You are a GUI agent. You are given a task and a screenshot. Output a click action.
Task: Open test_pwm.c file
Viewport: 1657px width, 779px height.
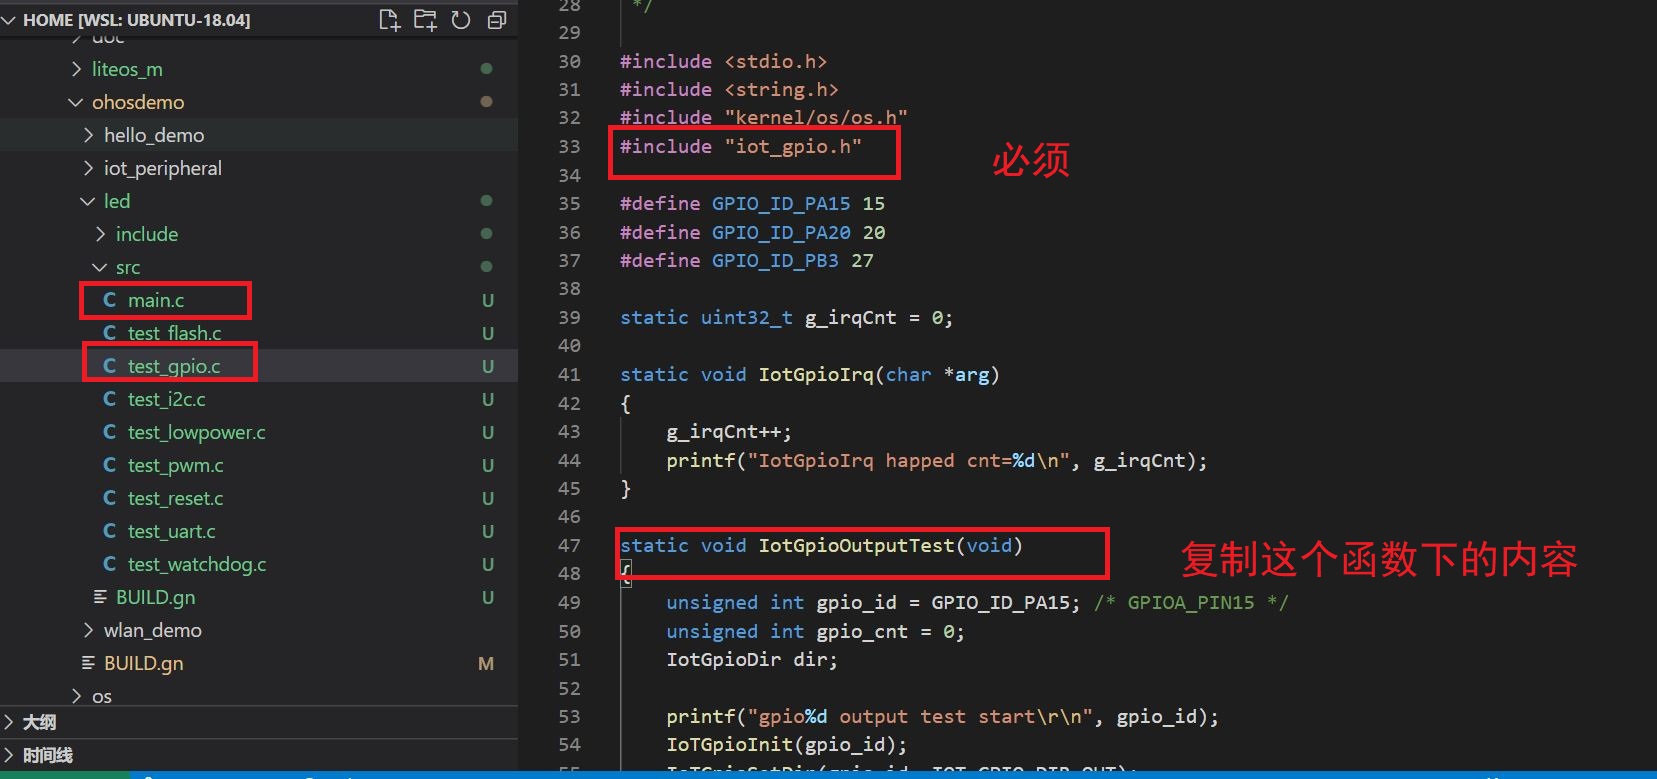[x=176, y=465]
